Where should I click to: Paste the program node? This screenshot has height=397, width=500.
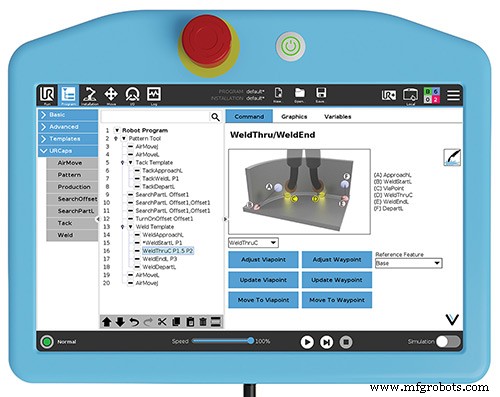point(190,322)
